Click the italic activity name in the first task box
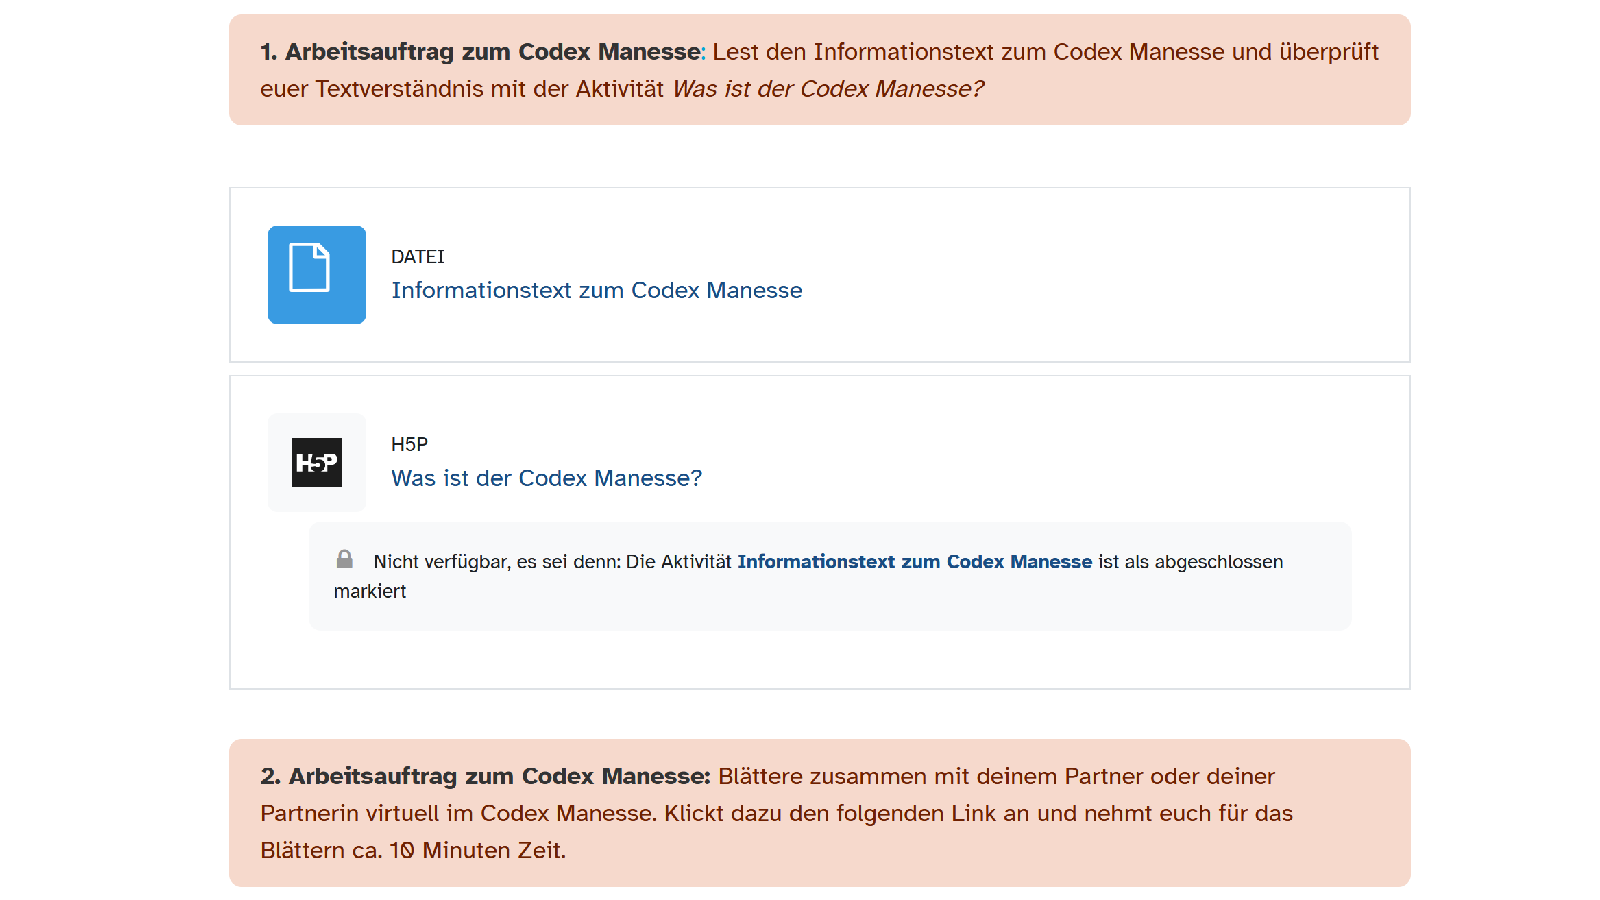Image resolution: width=1600 pixels, height=900 pixels. pos(828,89)
